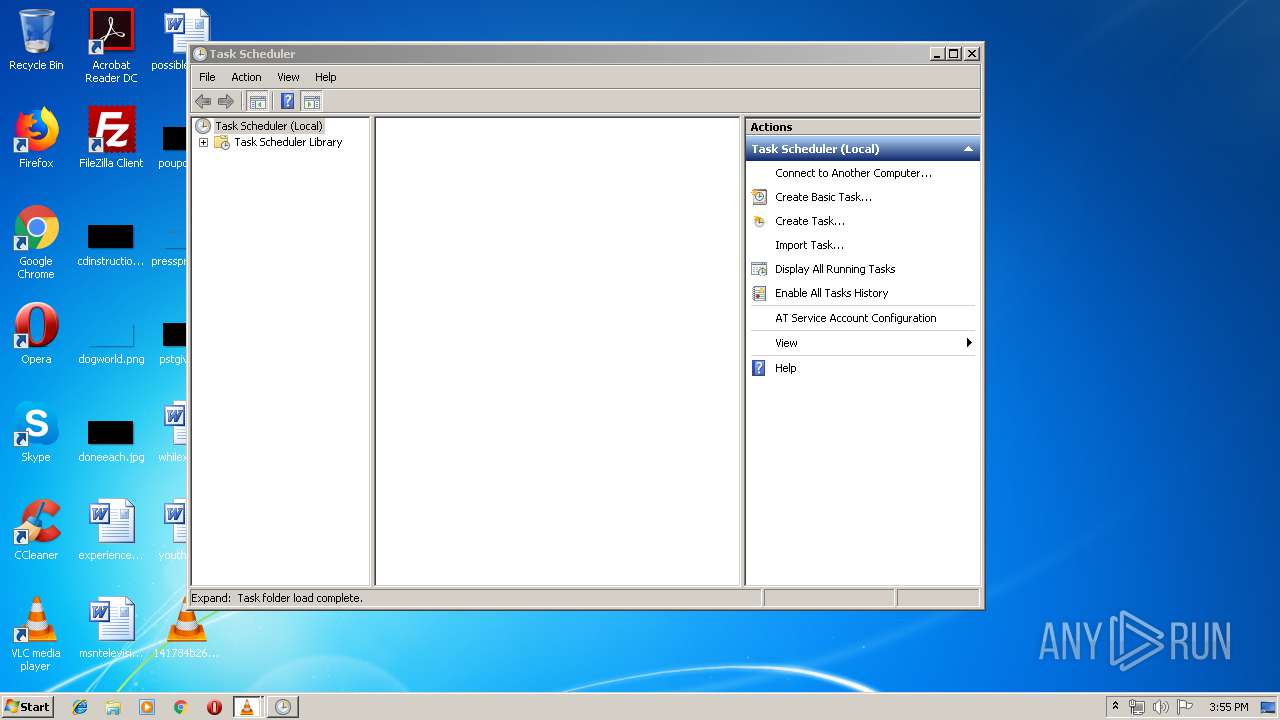Select the experience… Word document on desktop
The height and width of the screenshot is (720, 1280).
[x=111, y=530]
